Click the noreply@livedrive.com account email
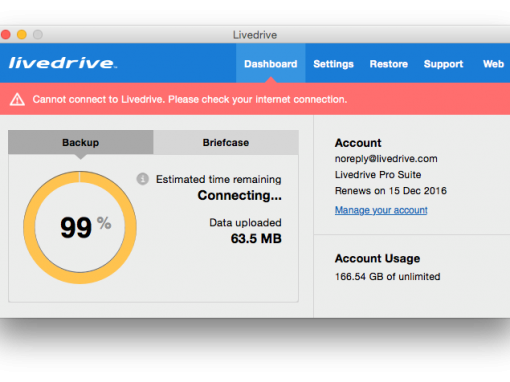Screen dimensions: 510x382 pos(386,159)
